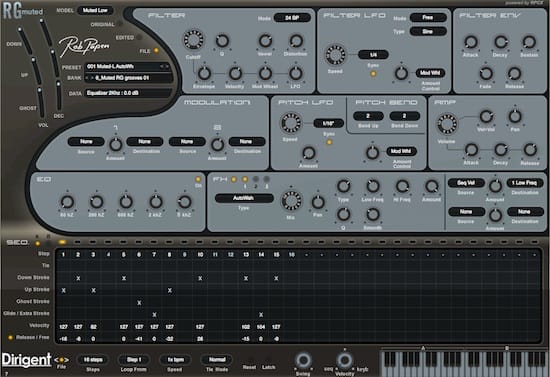Click the Pitch LFO Speed knob
The image size is (550, 377).
[x=290, y=123]
